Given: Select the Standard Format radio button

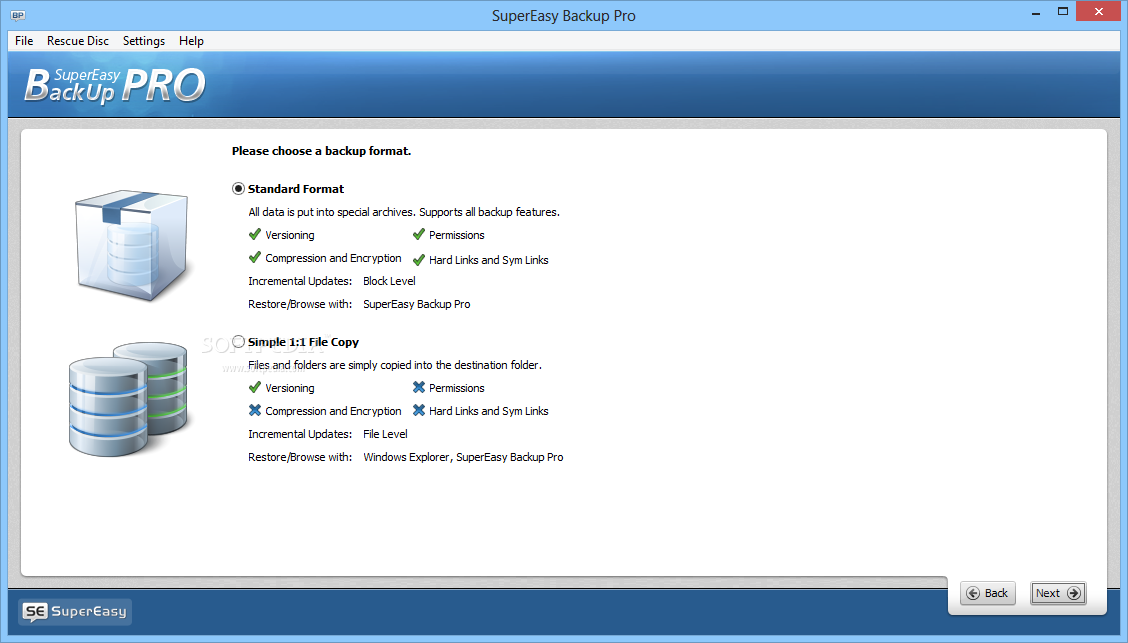Looking at the screenshot, I should click(238, 188).
